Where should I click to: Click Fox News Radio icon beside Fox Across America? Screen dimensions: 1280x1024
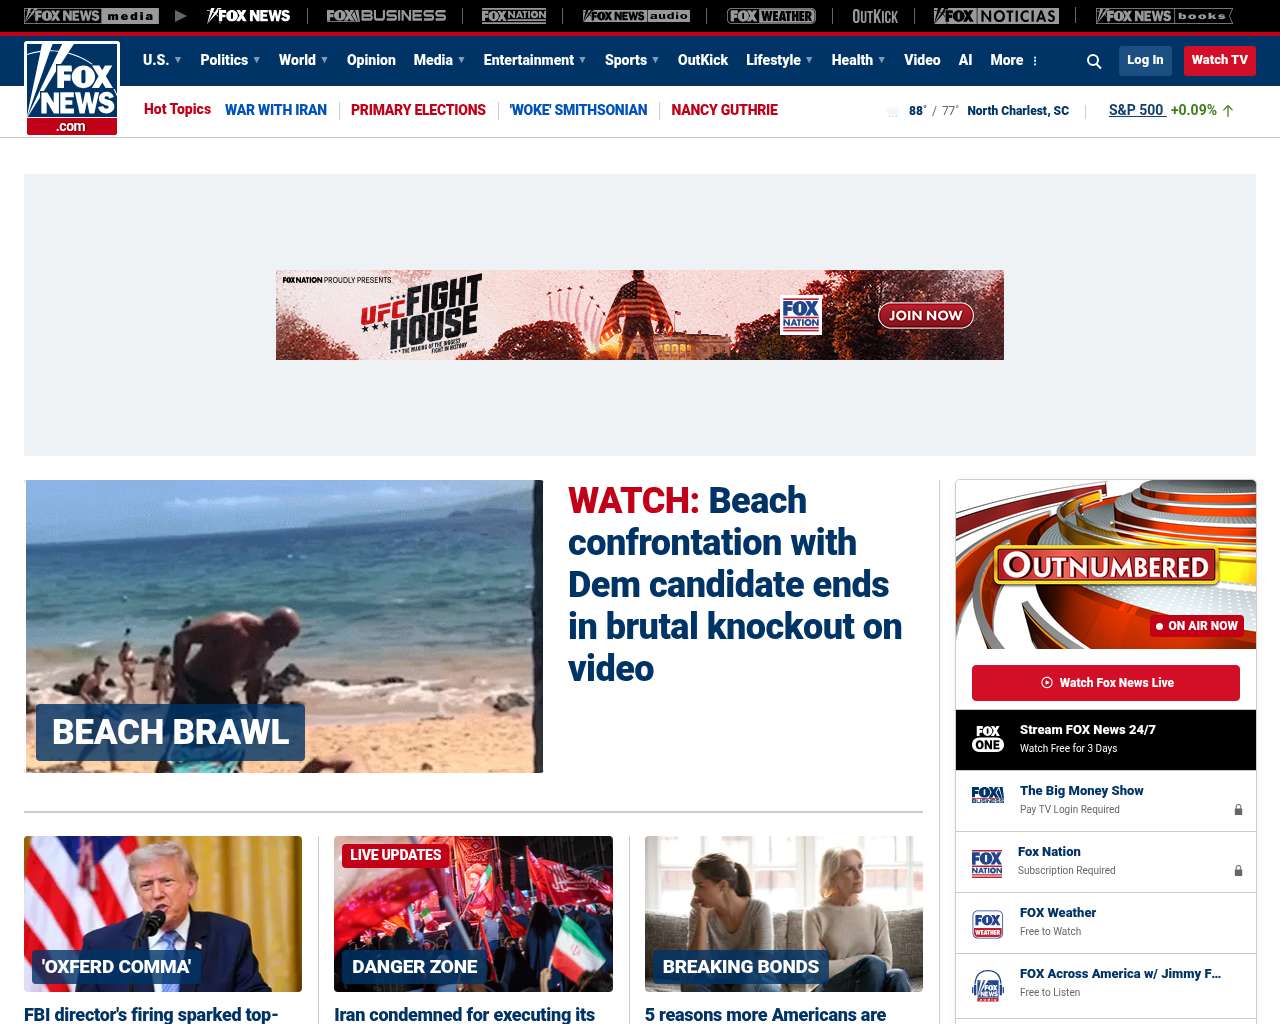point(988,985)
